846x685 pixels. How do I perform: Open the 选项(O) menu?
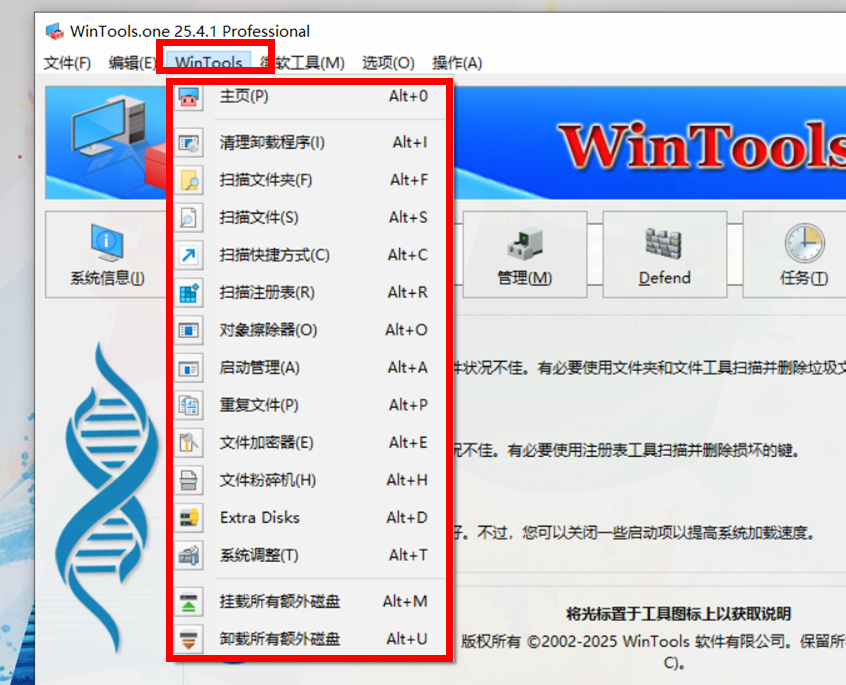[388, 63]
